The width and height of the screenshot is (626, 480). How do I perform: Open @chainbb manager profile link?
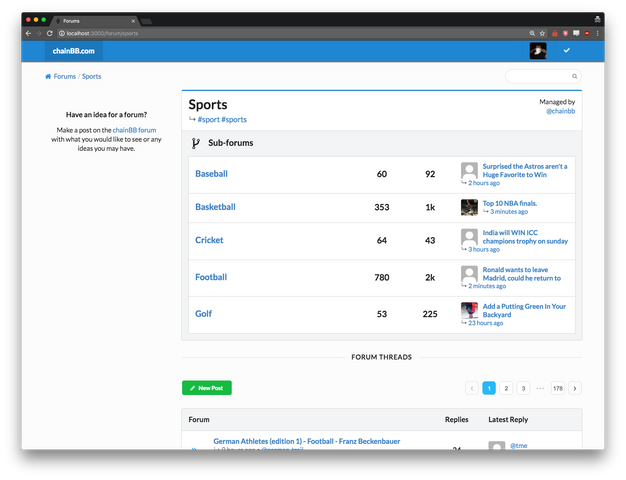561,111
